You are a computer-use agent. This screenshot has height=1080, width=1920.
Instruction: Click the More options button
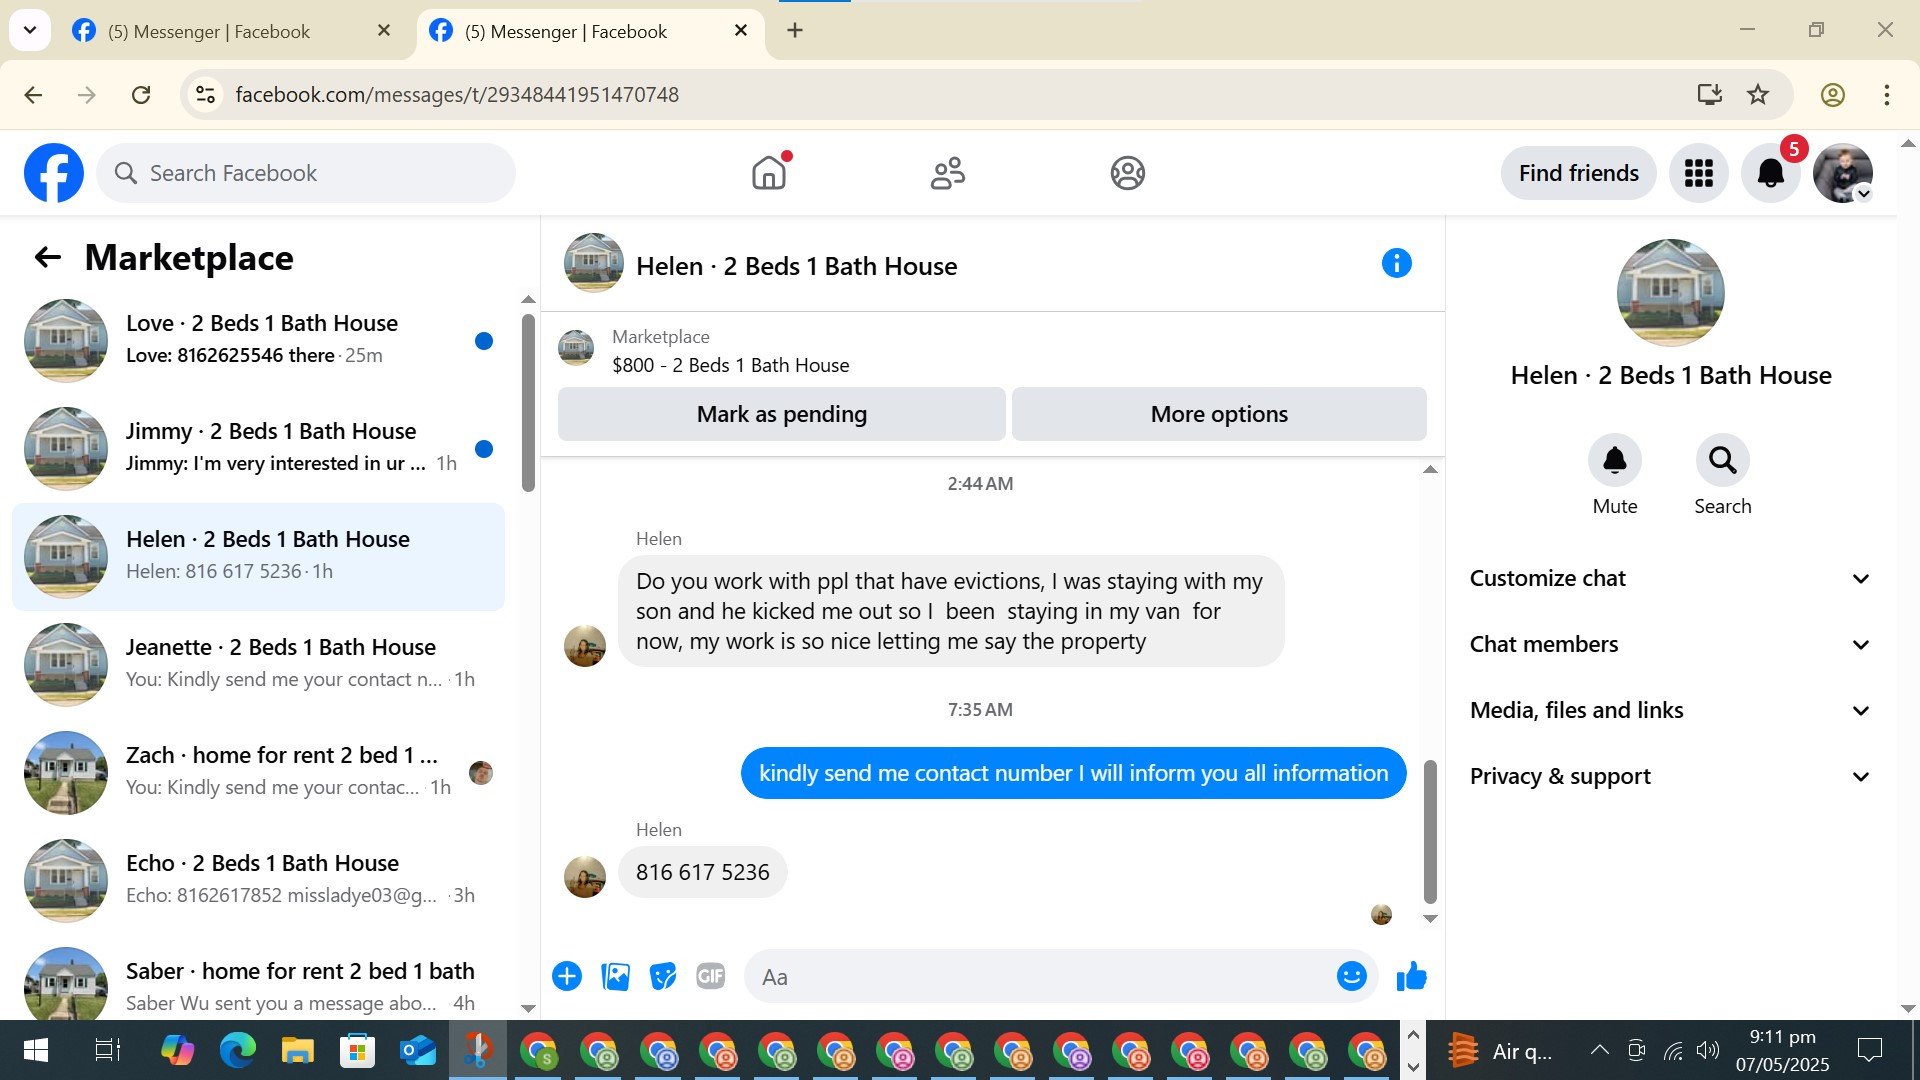pos(1218,414)
